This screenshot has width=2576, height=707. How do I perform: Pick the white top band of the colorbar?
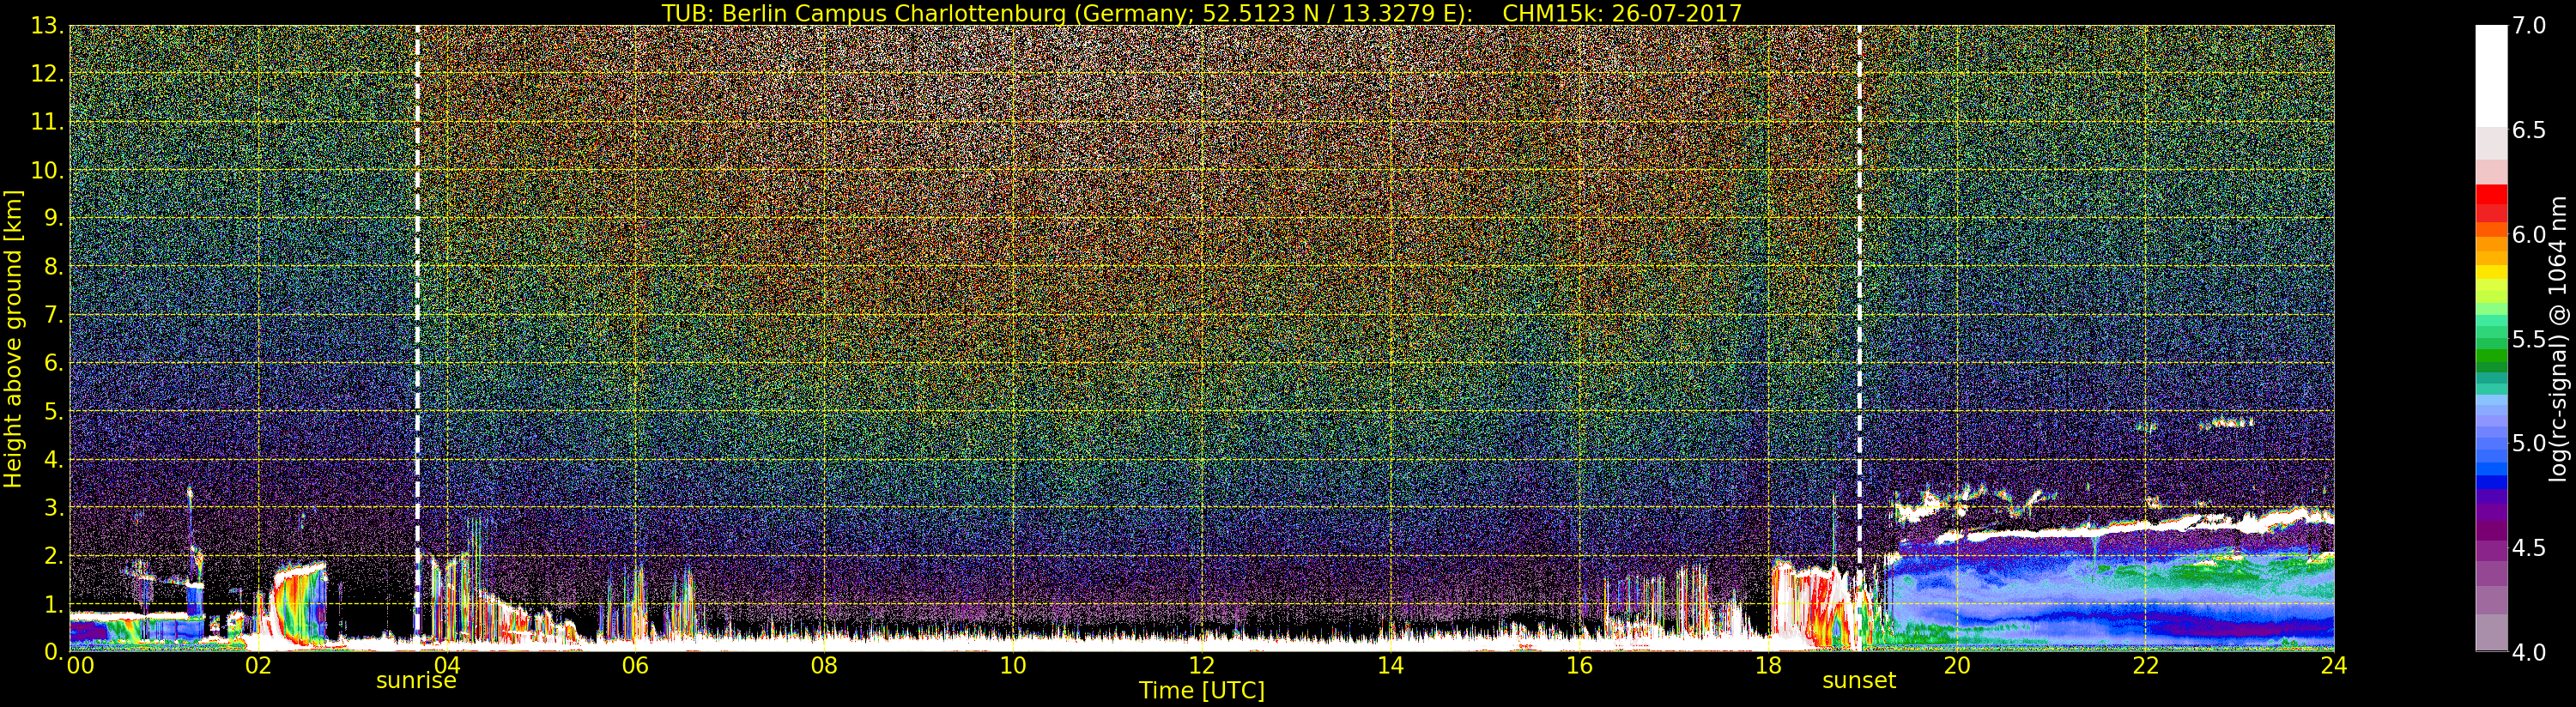pyautogui.click(x=2491, y=75)
